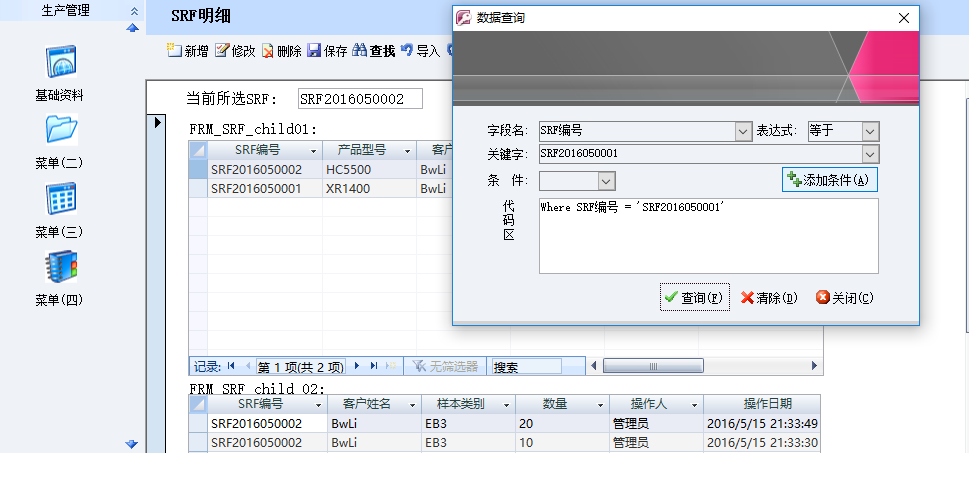Click 操作日期 column header
This screenshot has width=969, height=480.
tap(762, 404)
